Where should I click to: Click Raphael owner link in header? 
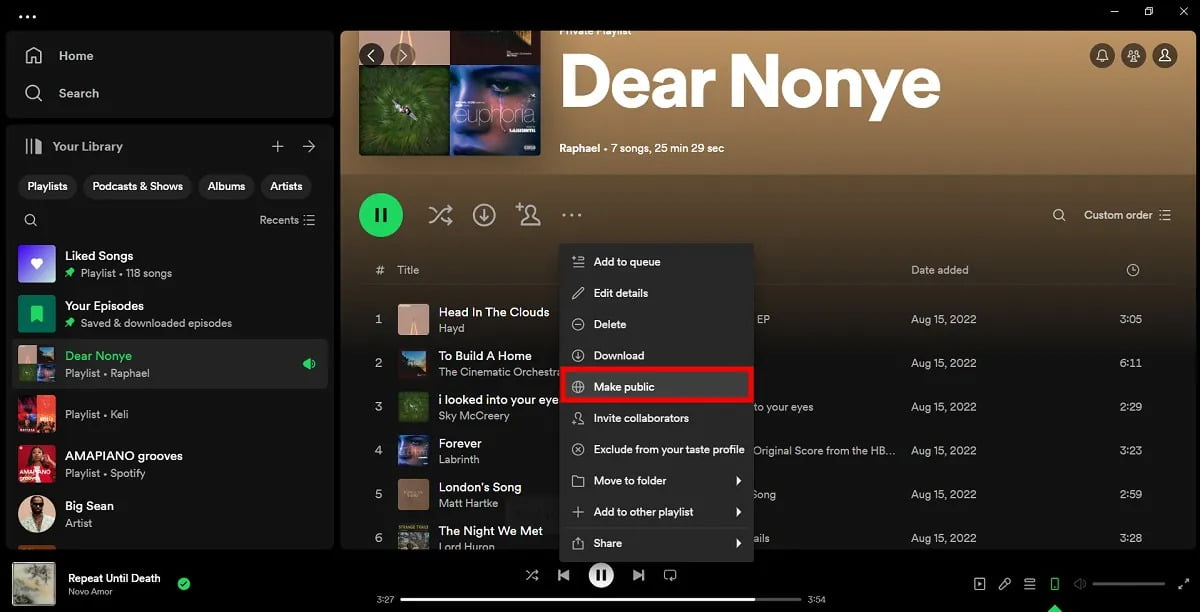point(579,148)
